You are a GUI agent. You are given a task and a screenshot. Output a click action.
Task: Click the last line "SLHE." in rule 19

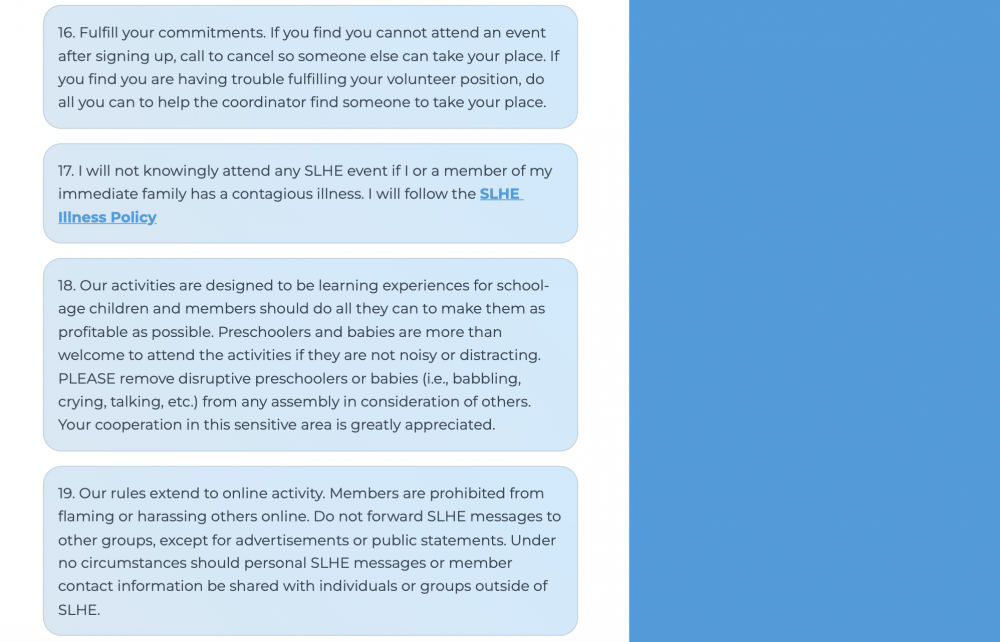[x=79, y=610]
